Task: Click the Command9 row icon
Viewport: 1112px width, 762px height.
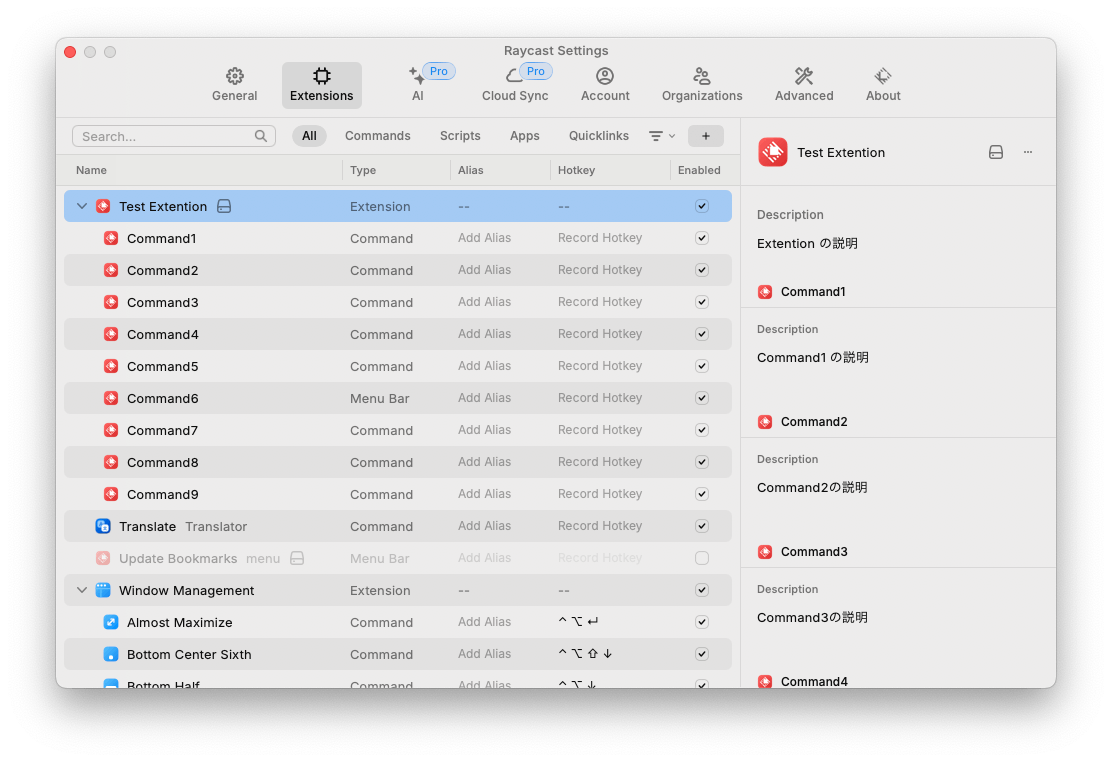Action: point(111,494)
